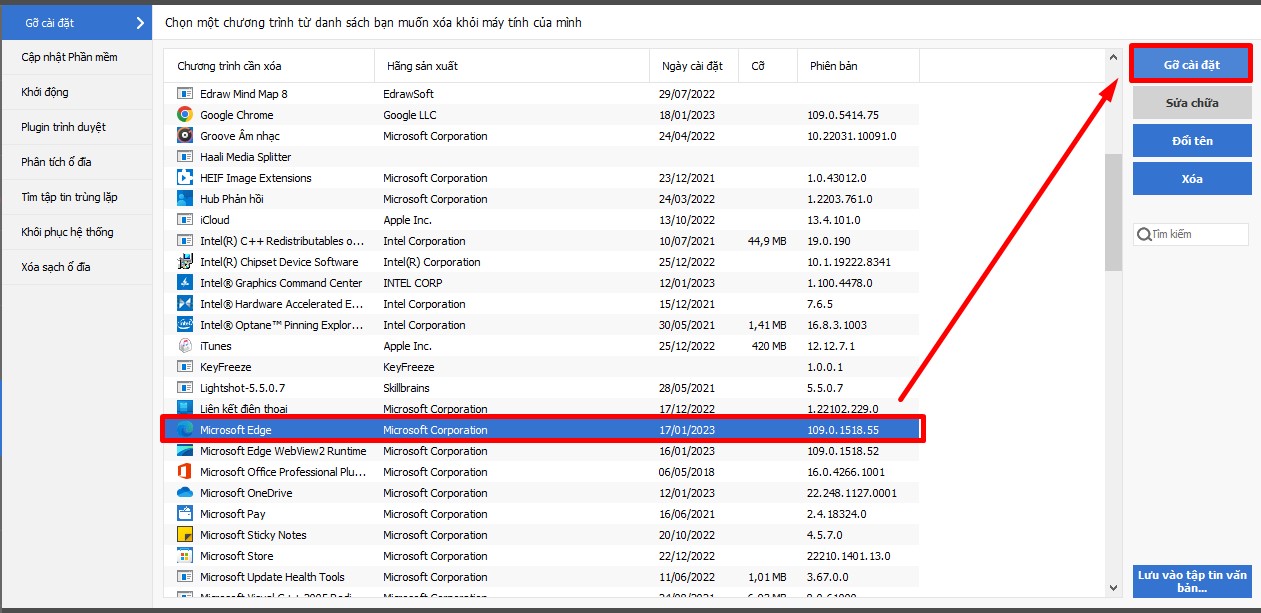Click the Microsoft Store icon
Viewport: 1261px width, 613px height.
[184, 556]
